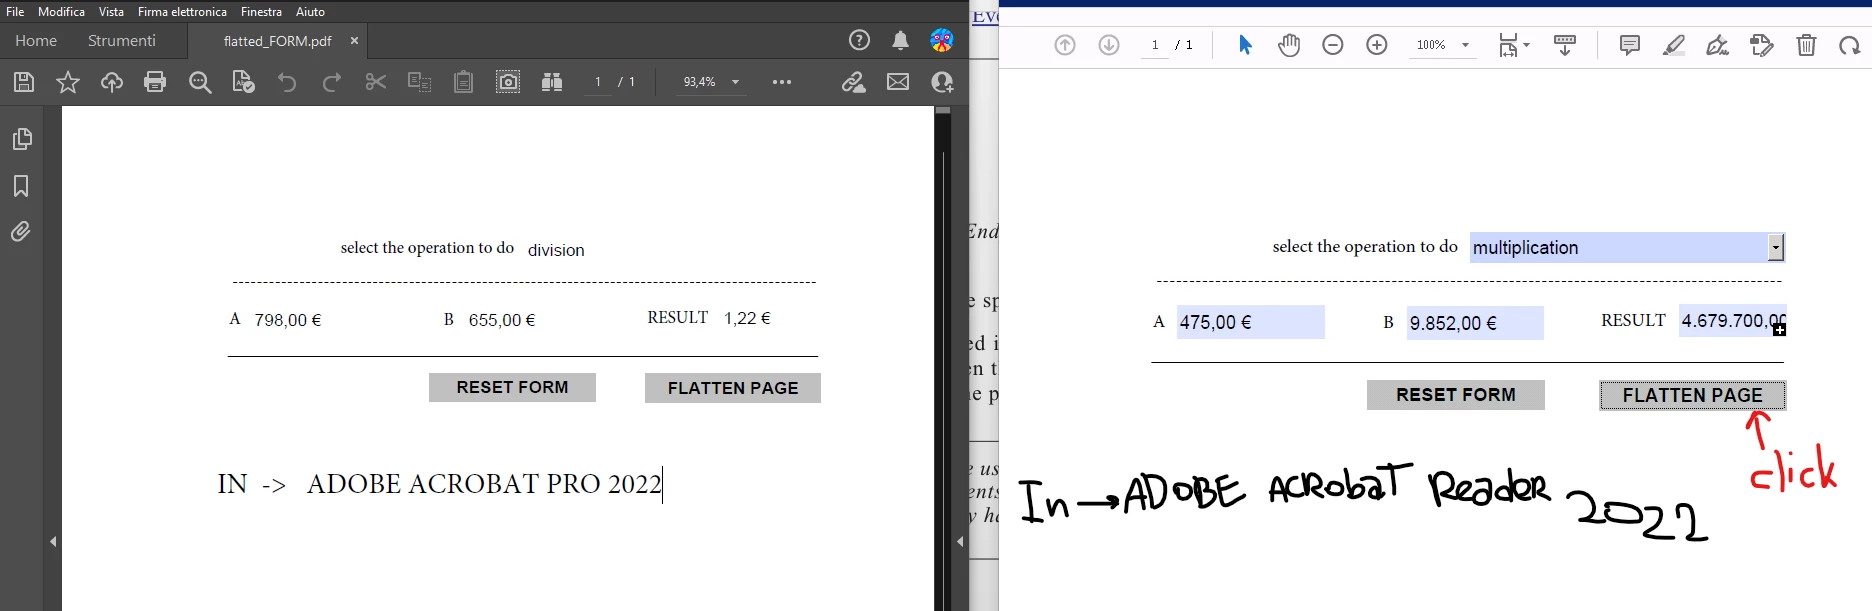1872x611 pixels.
Task: Click the page number field in Acrobat Pro
Action: click(598, 82)
